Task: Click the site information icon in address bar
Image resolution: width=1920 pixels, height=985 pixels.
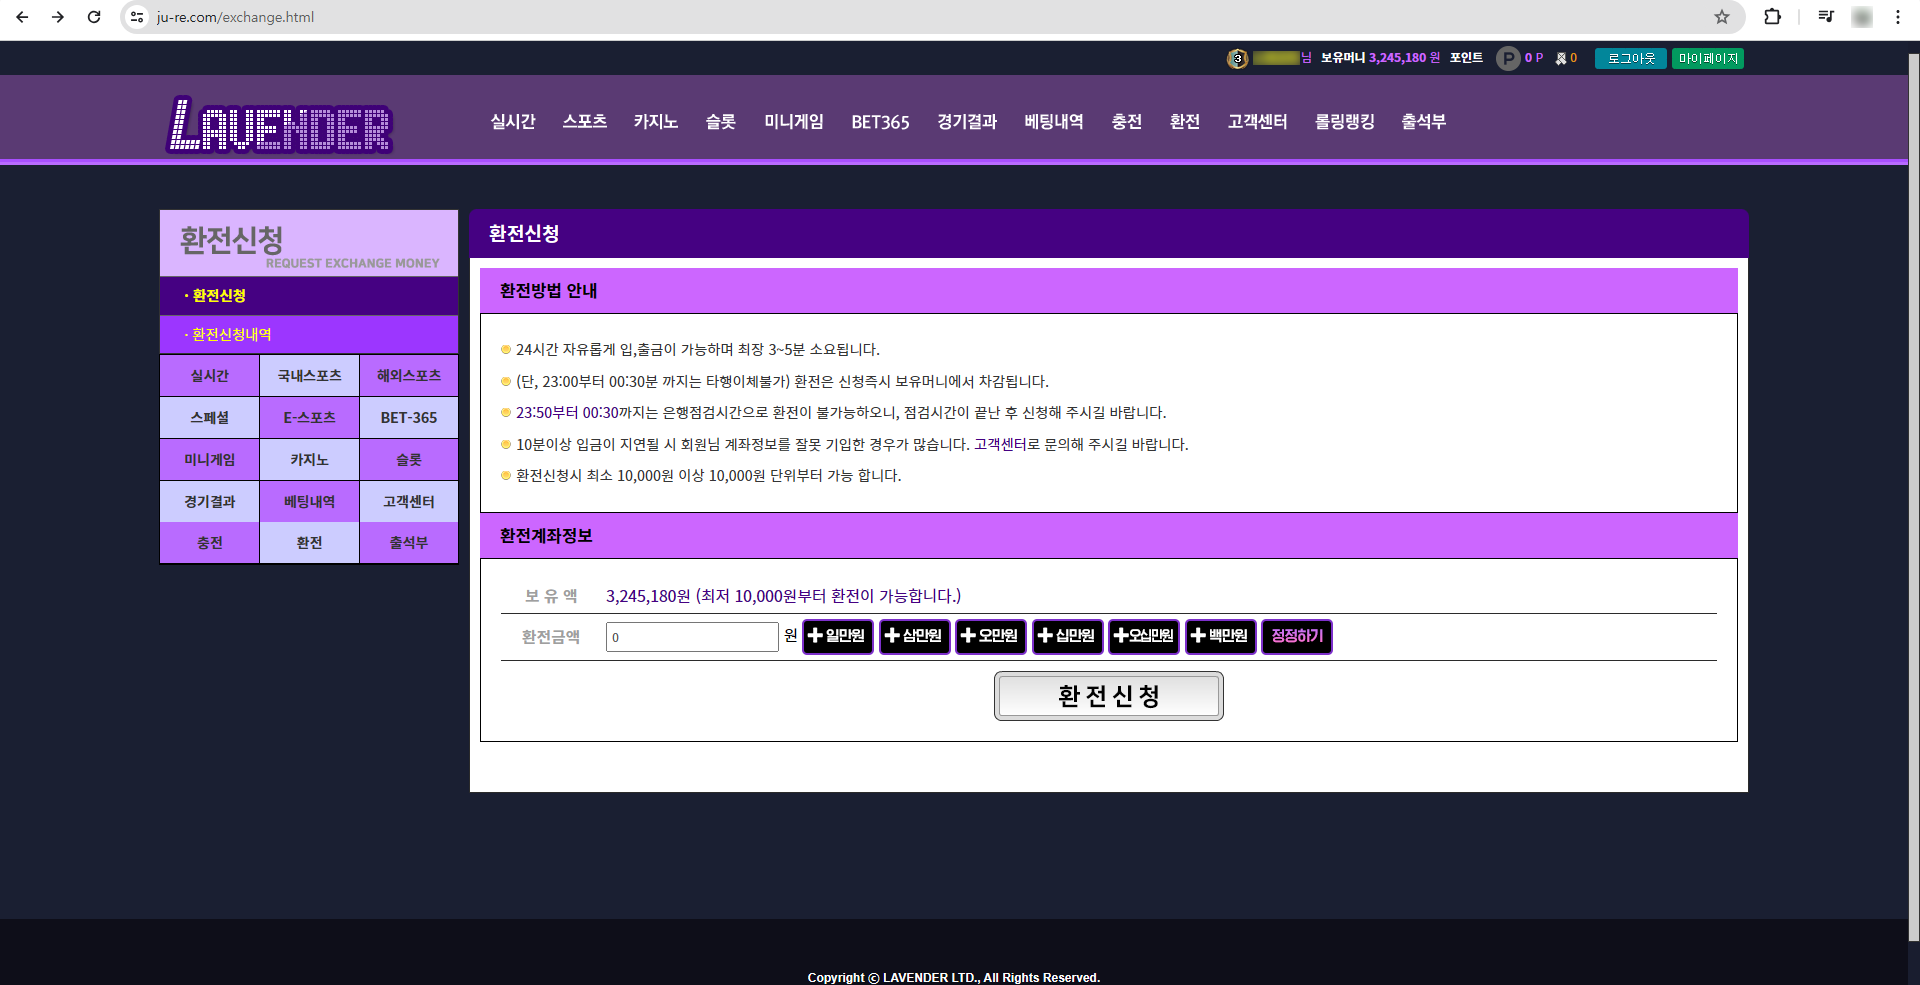Action: click(136, 17)
